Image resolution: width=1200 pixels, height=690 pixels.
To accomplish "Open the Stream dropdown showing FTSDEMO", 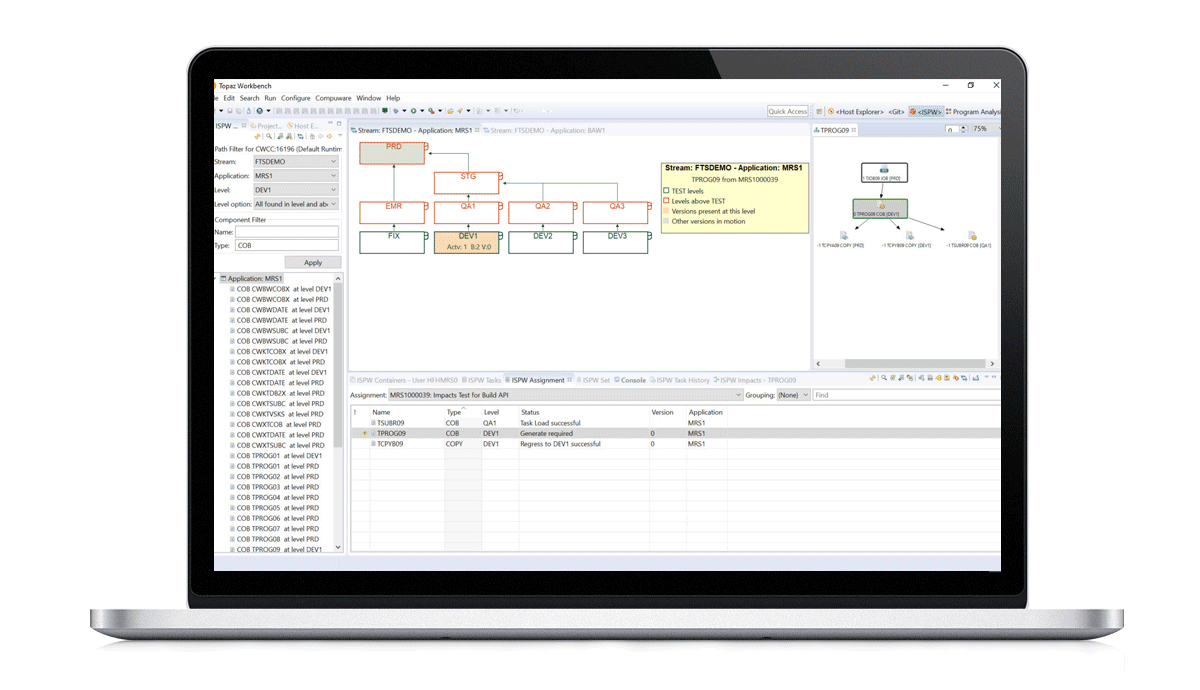I will pyautogui.click(x=296, y=161).
